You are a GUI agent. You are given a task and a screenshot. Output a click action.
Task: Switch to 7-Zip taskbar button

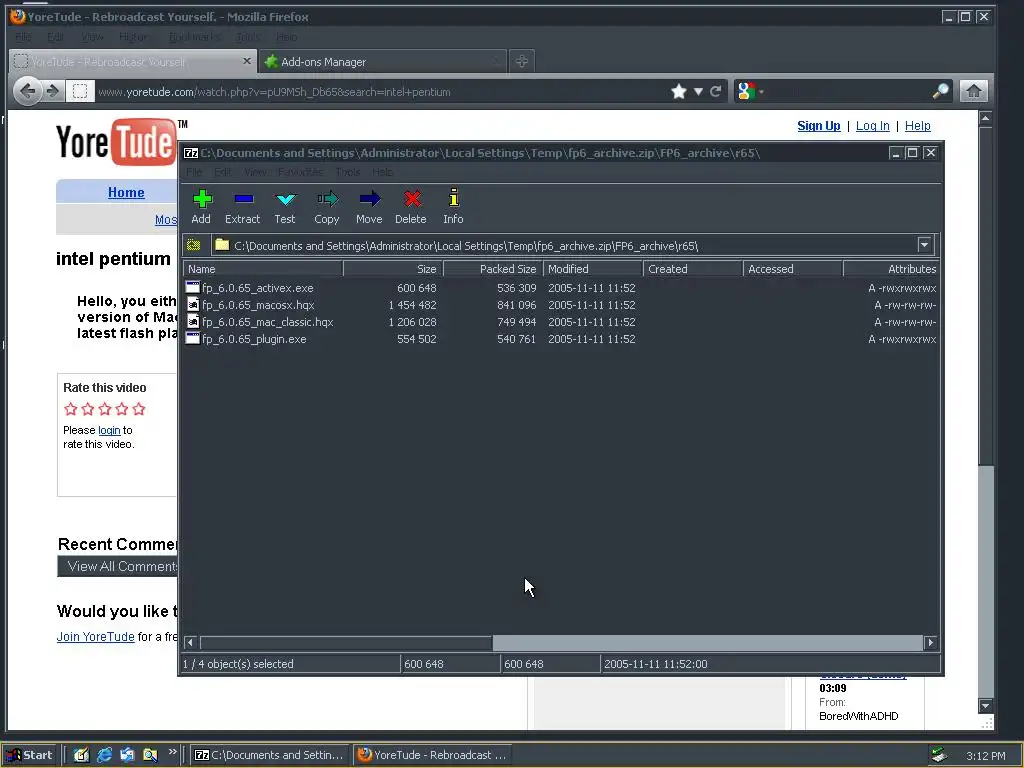point(270,755)
